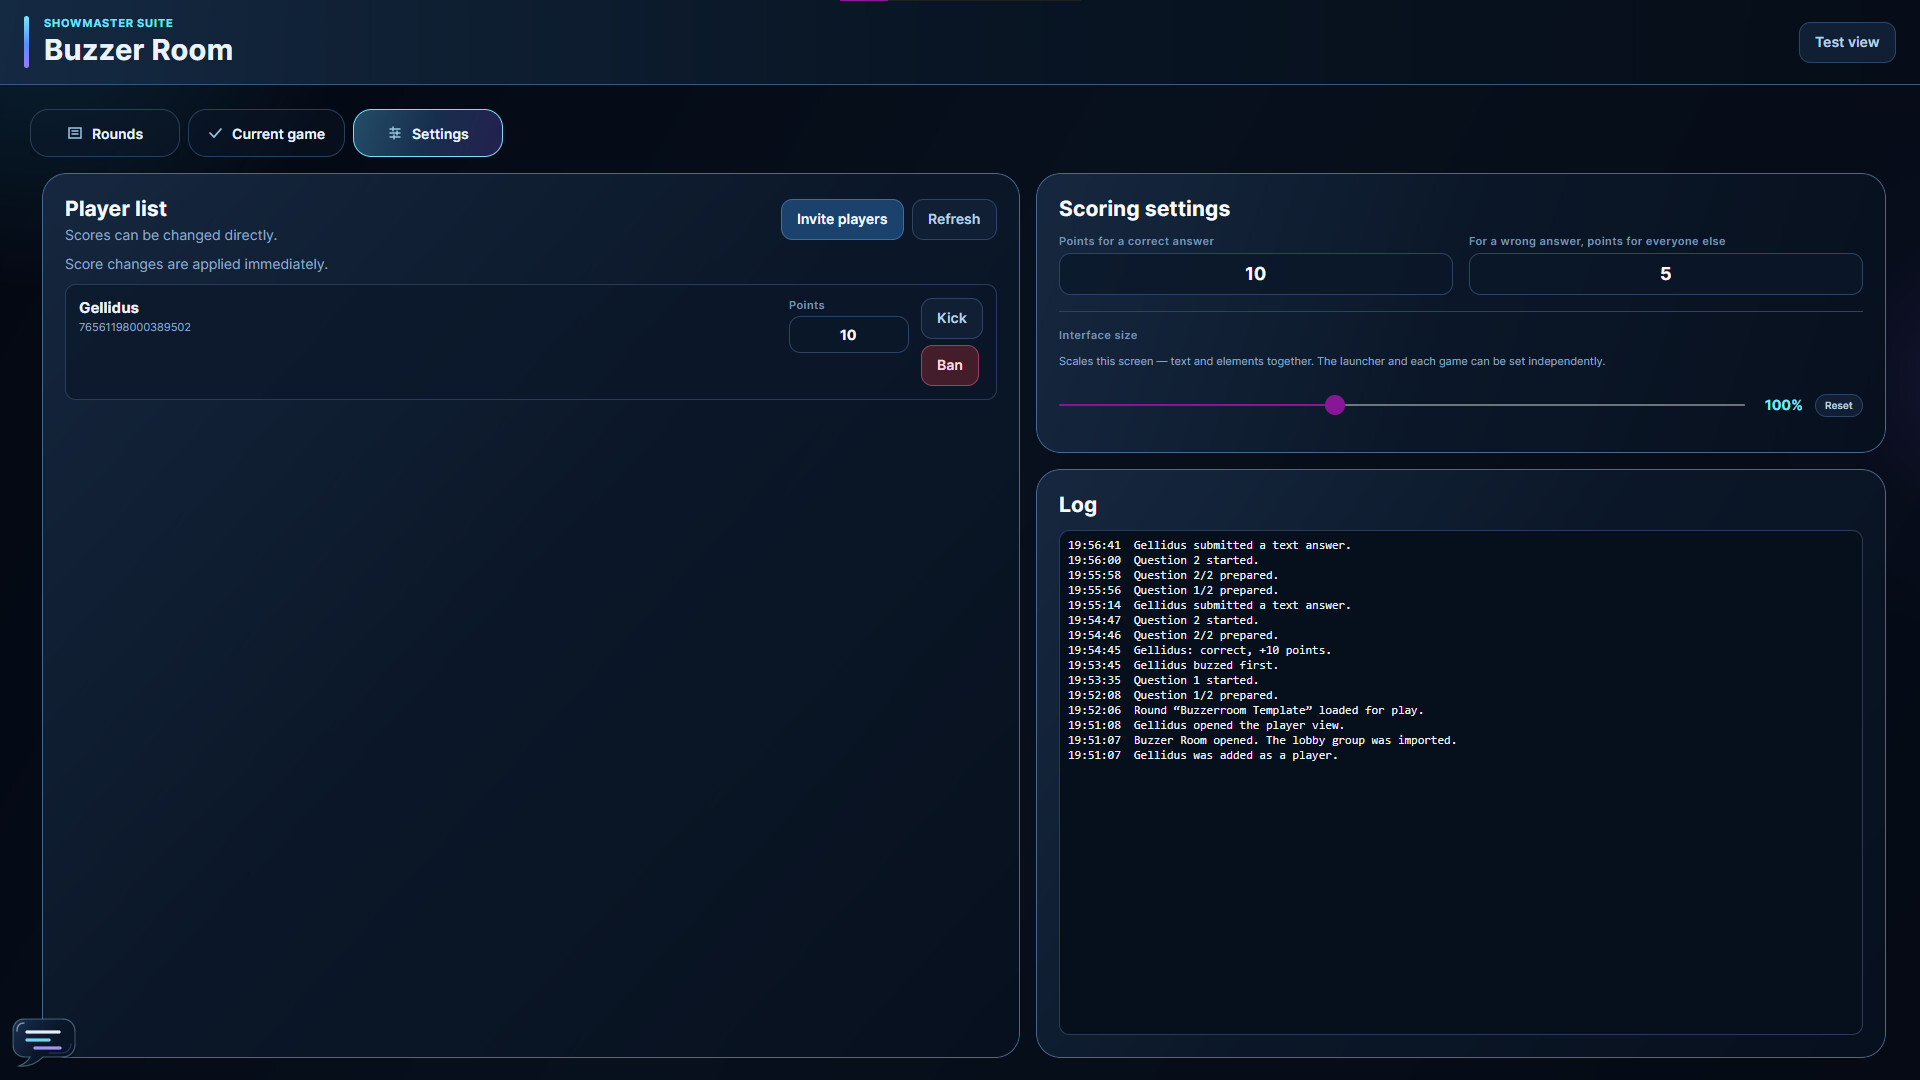This screenshot has width=1920, height=1080.
Task: Edit Gellidus points field
Action: point(848,335)
